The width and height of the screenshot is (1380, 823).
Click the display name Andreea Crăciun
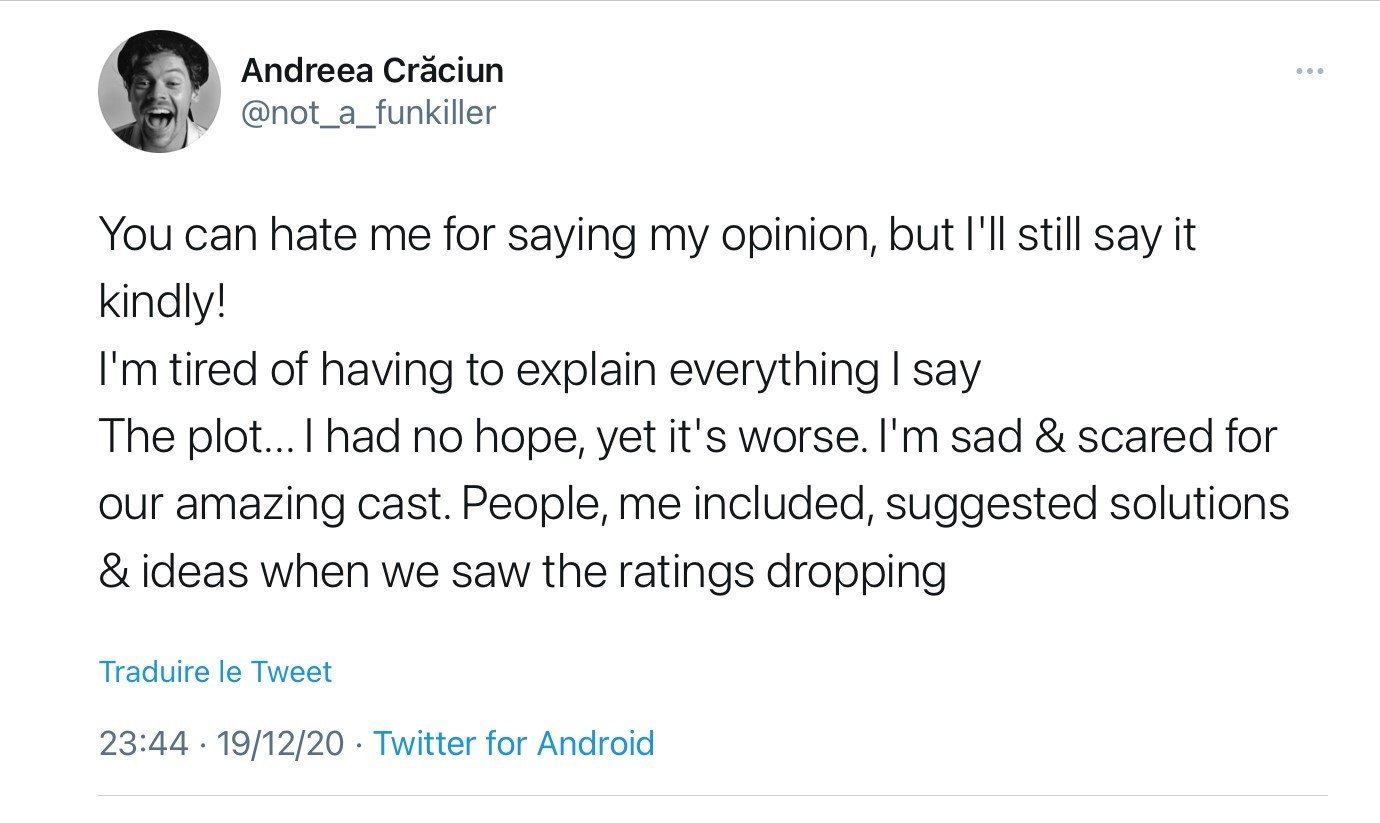372,70
